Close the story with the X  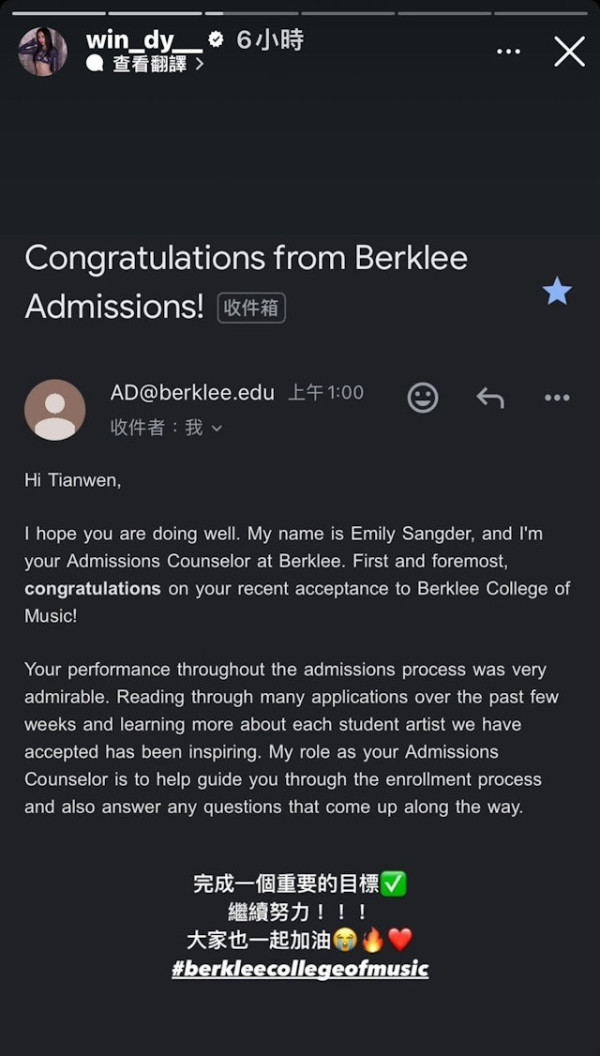coord(569,52)
